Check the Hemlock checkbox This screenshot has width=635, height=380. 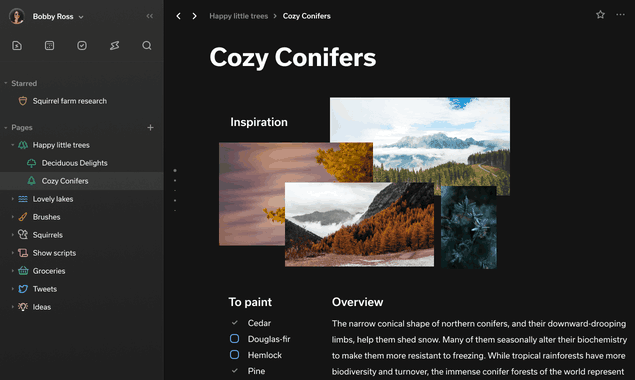(x=234, y=355)
